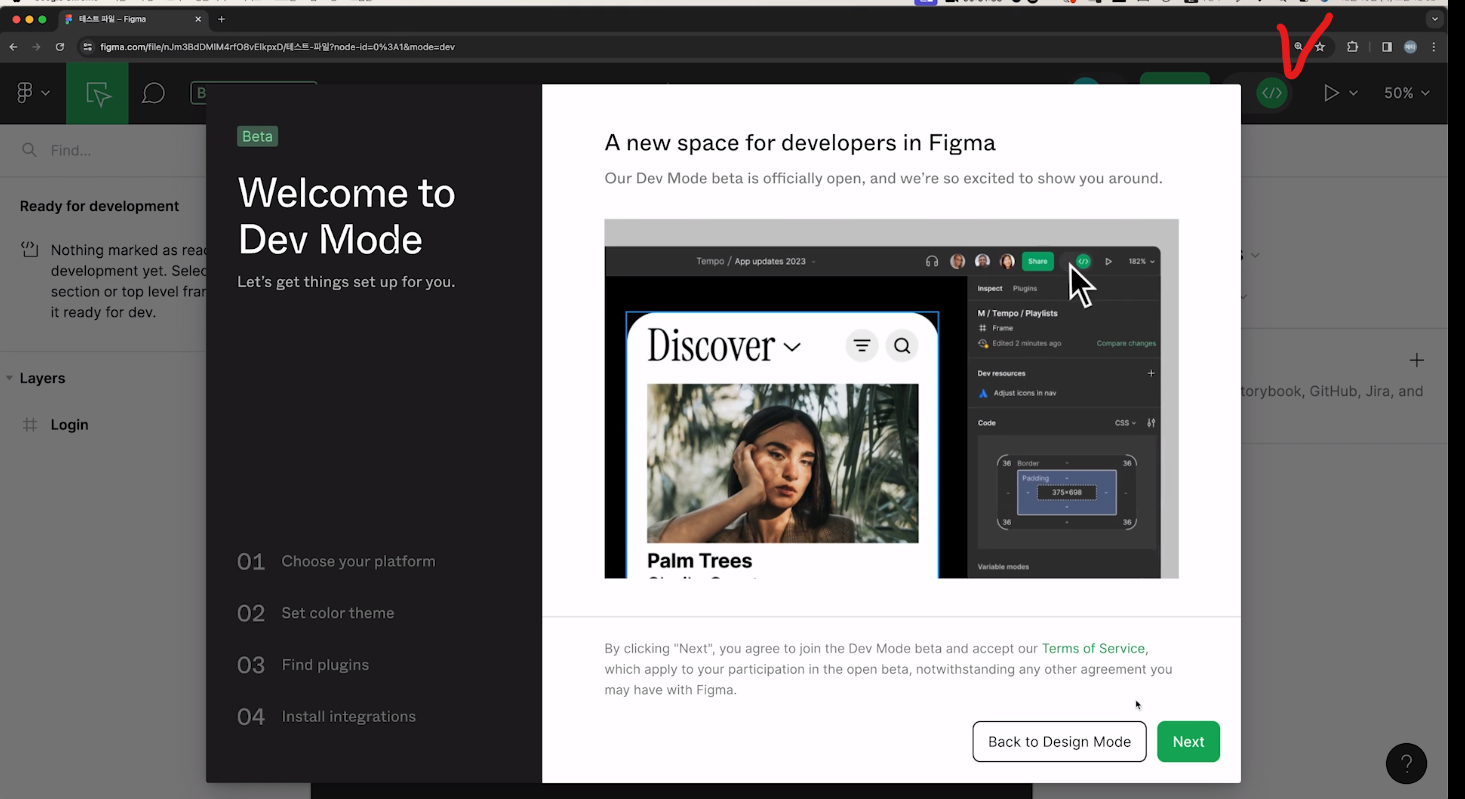The image size is (1465, 799).
Task: Open Chrome three-dot menu
Action: [1435, 47]
